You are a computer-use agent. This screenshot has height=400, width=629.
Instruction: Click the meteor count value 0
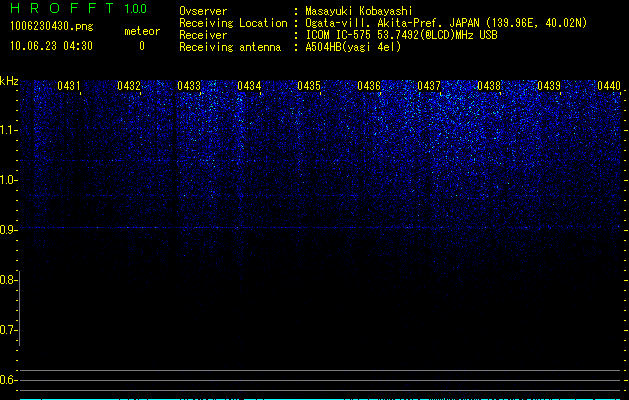142,46
